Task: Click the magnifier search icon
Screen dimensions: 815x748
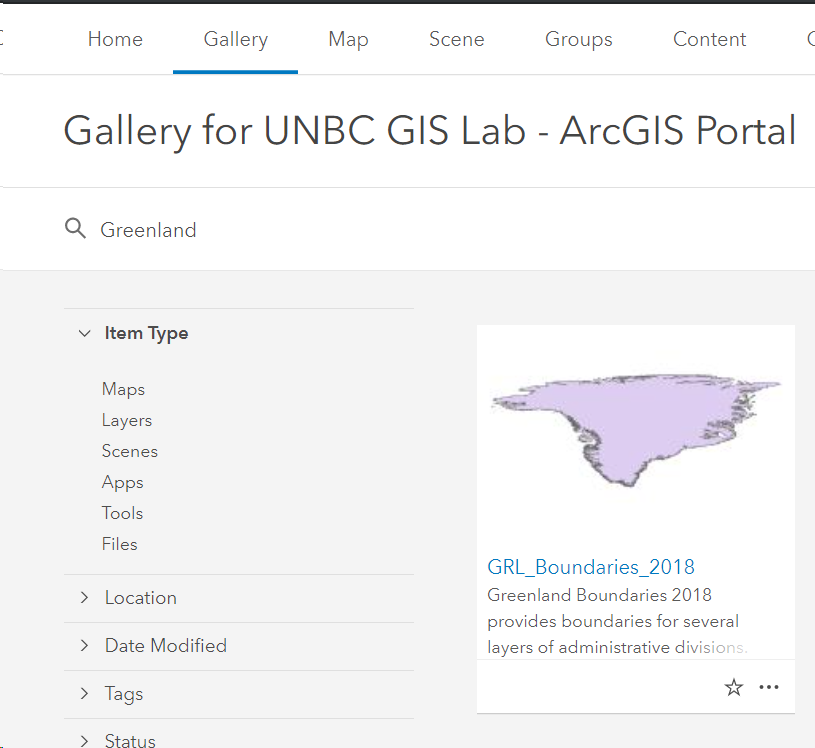Action: pyautogui.click(x=75, y=229)
